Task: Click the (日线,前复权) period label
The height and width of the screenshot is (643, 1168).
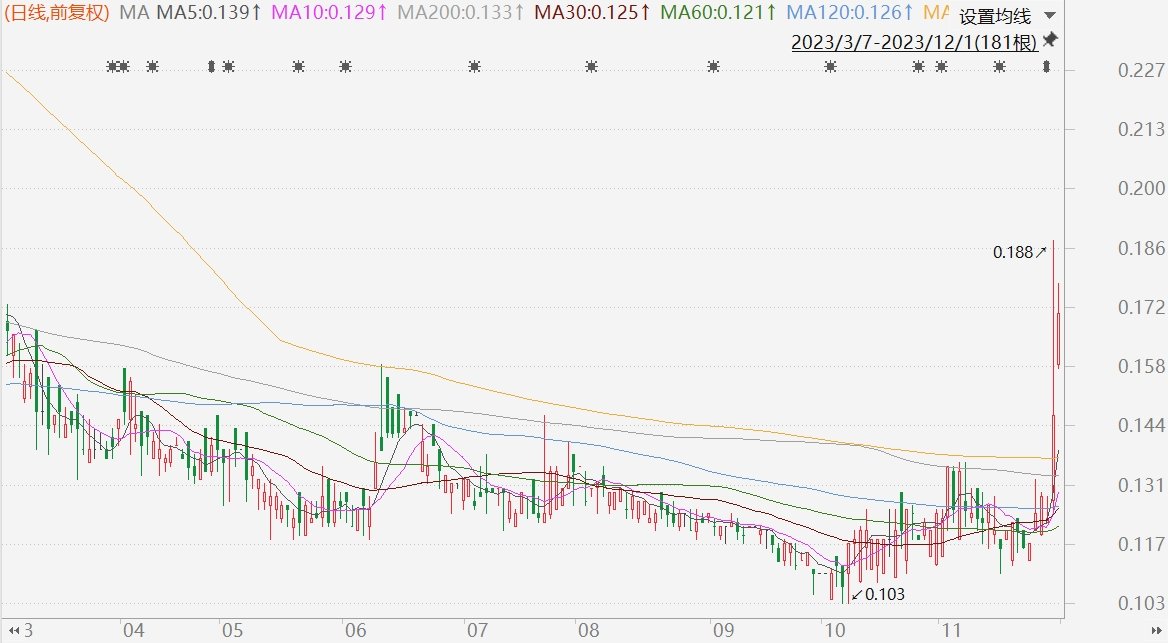Action: [x=57, y=12]
